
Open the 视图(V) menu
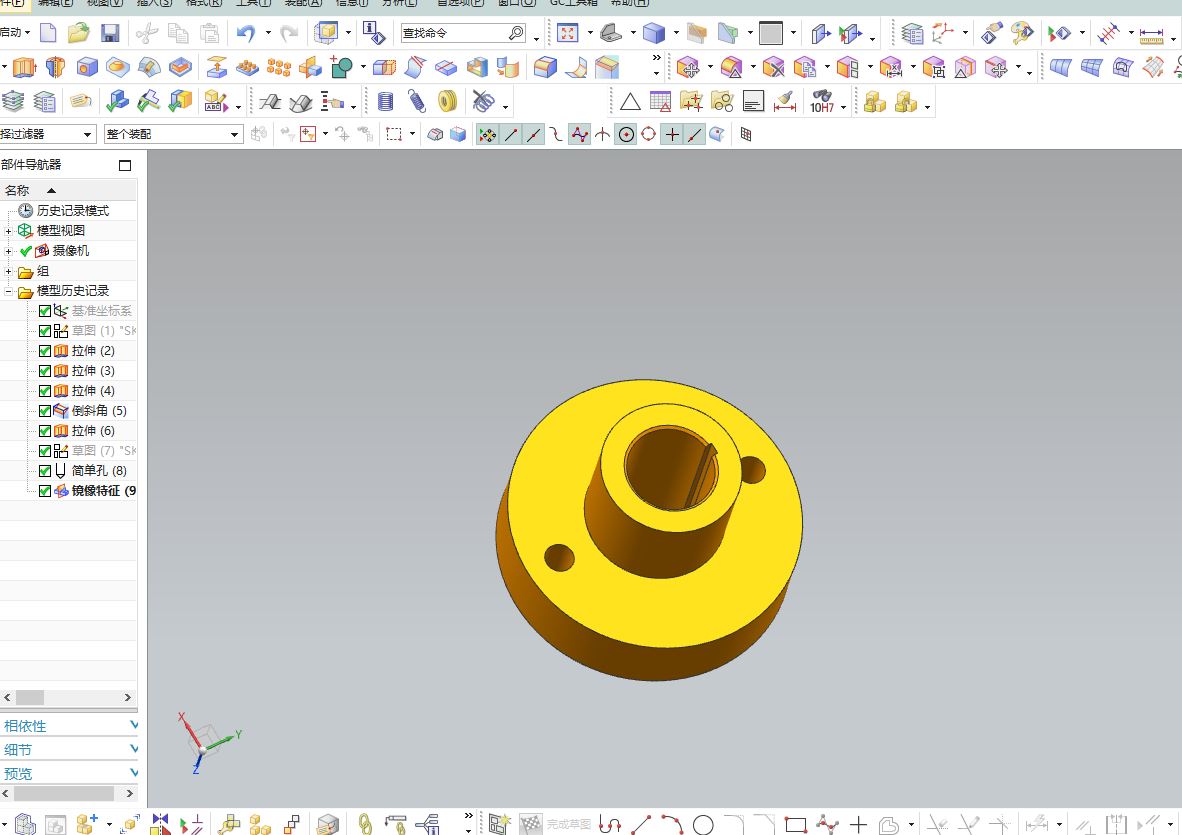coord(105,3)
